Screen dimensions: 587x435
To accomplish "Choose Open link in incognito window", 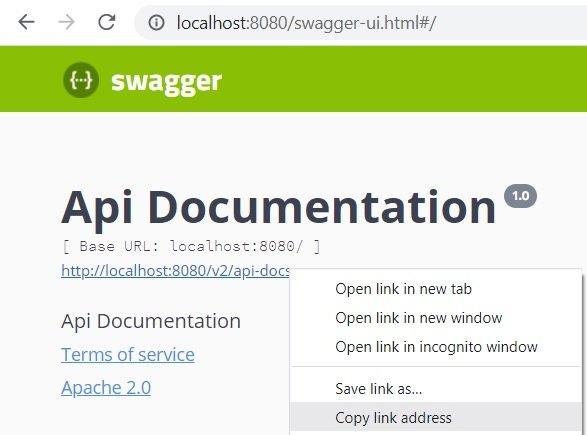I will (436, 347).
